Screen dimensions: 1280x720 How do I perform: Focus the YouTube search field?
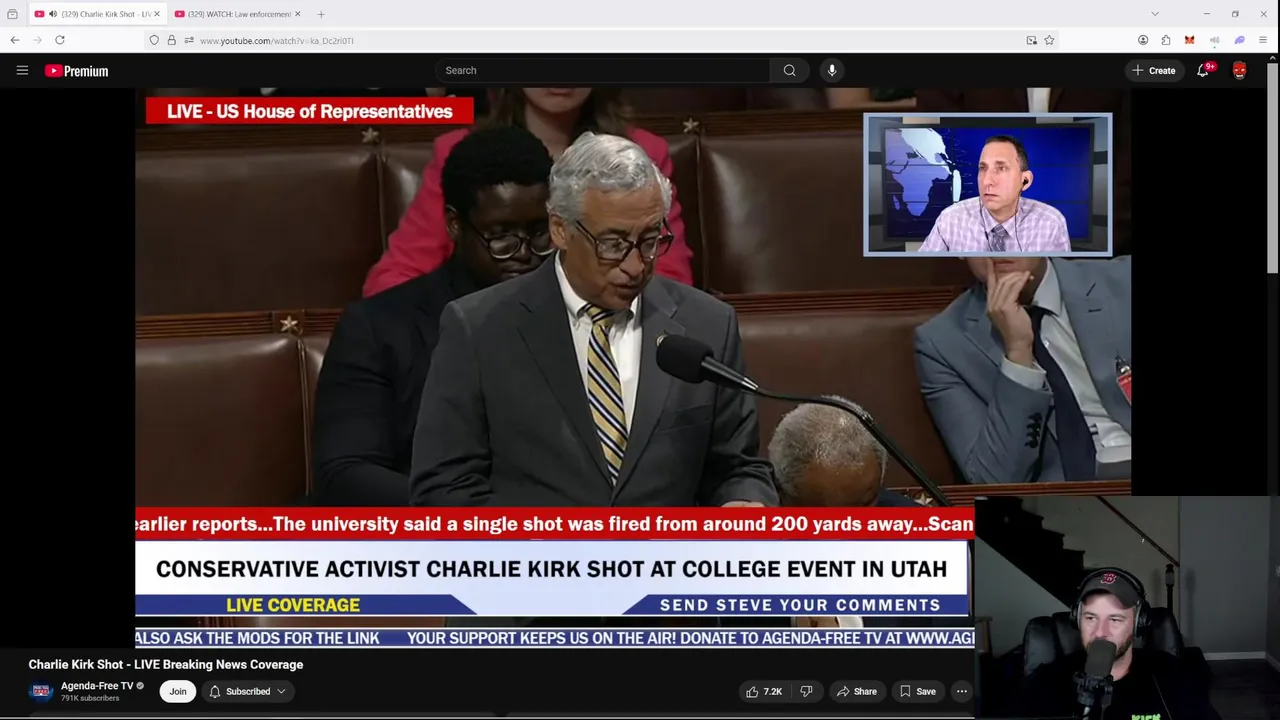602,70
